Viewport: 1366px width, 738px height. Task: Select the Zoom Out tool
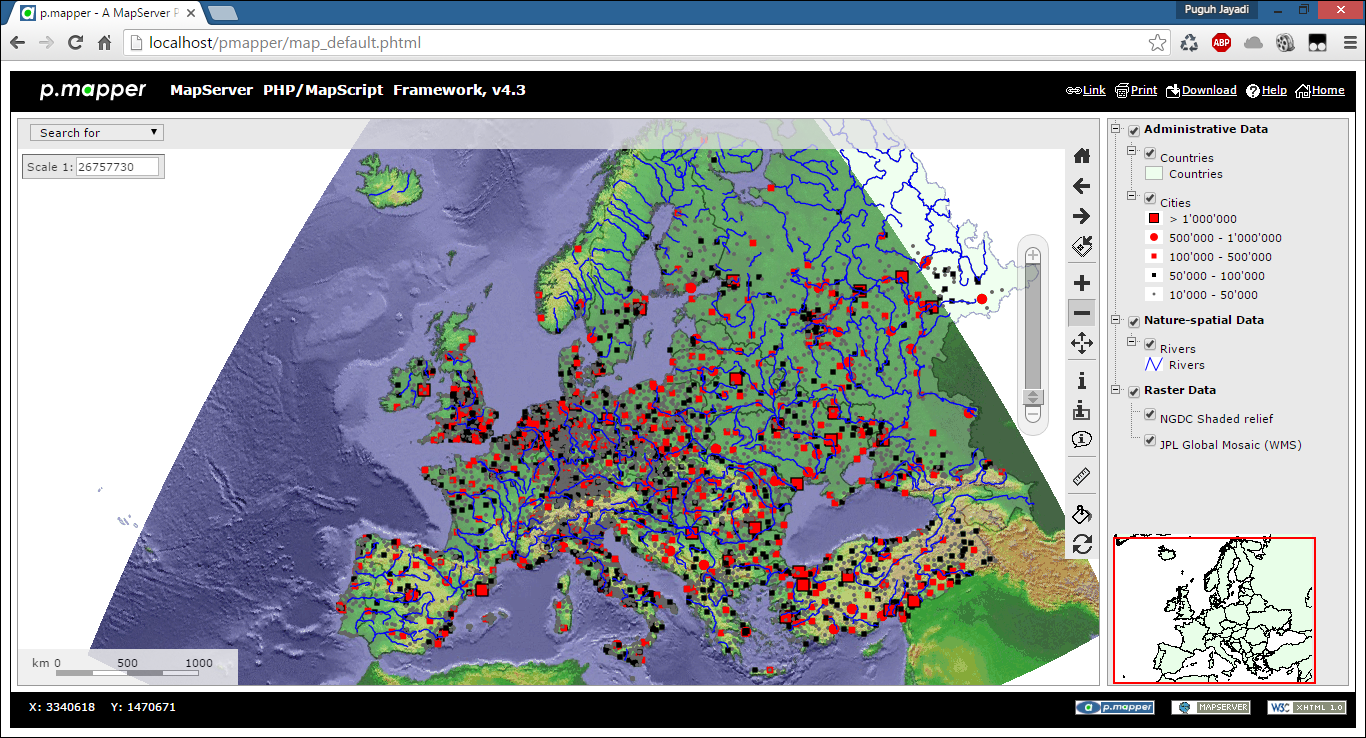point(1081,312)
